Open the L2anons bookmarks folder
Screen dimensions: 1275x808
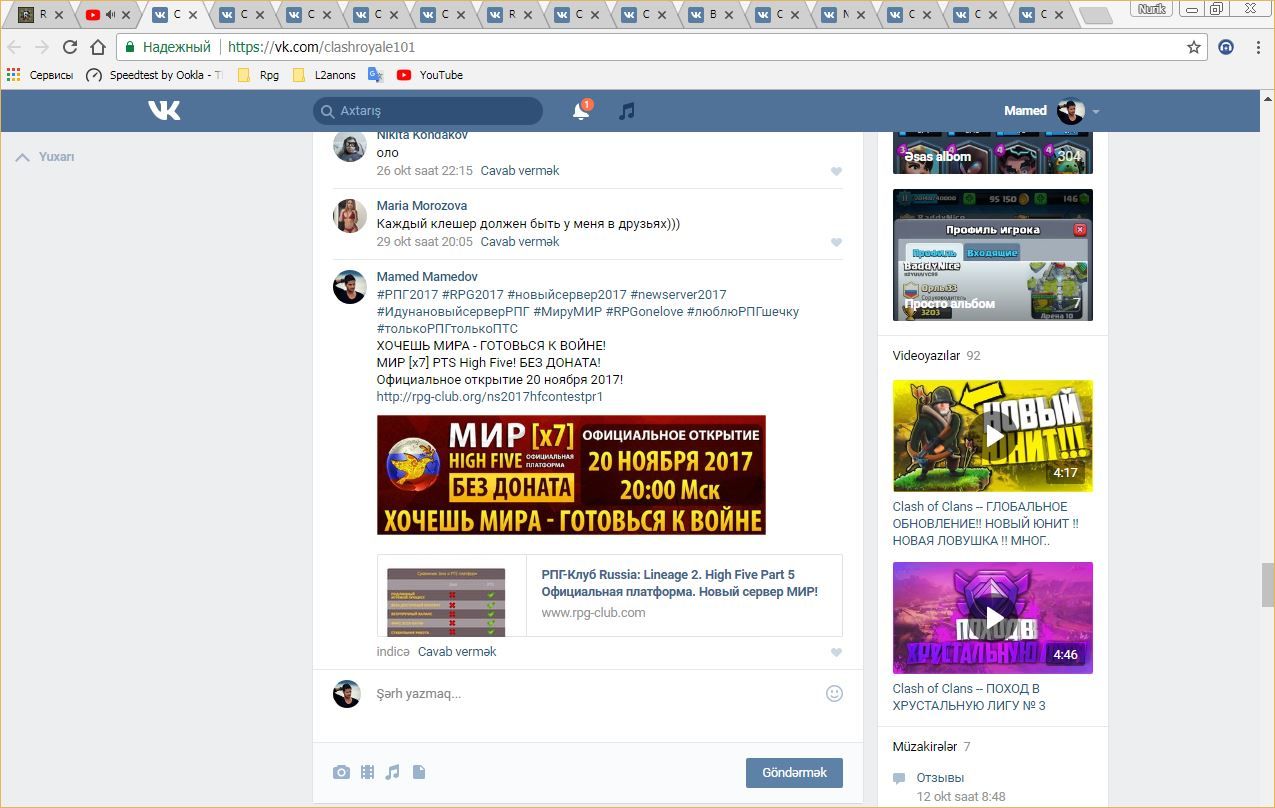click(x=324, y=75)
